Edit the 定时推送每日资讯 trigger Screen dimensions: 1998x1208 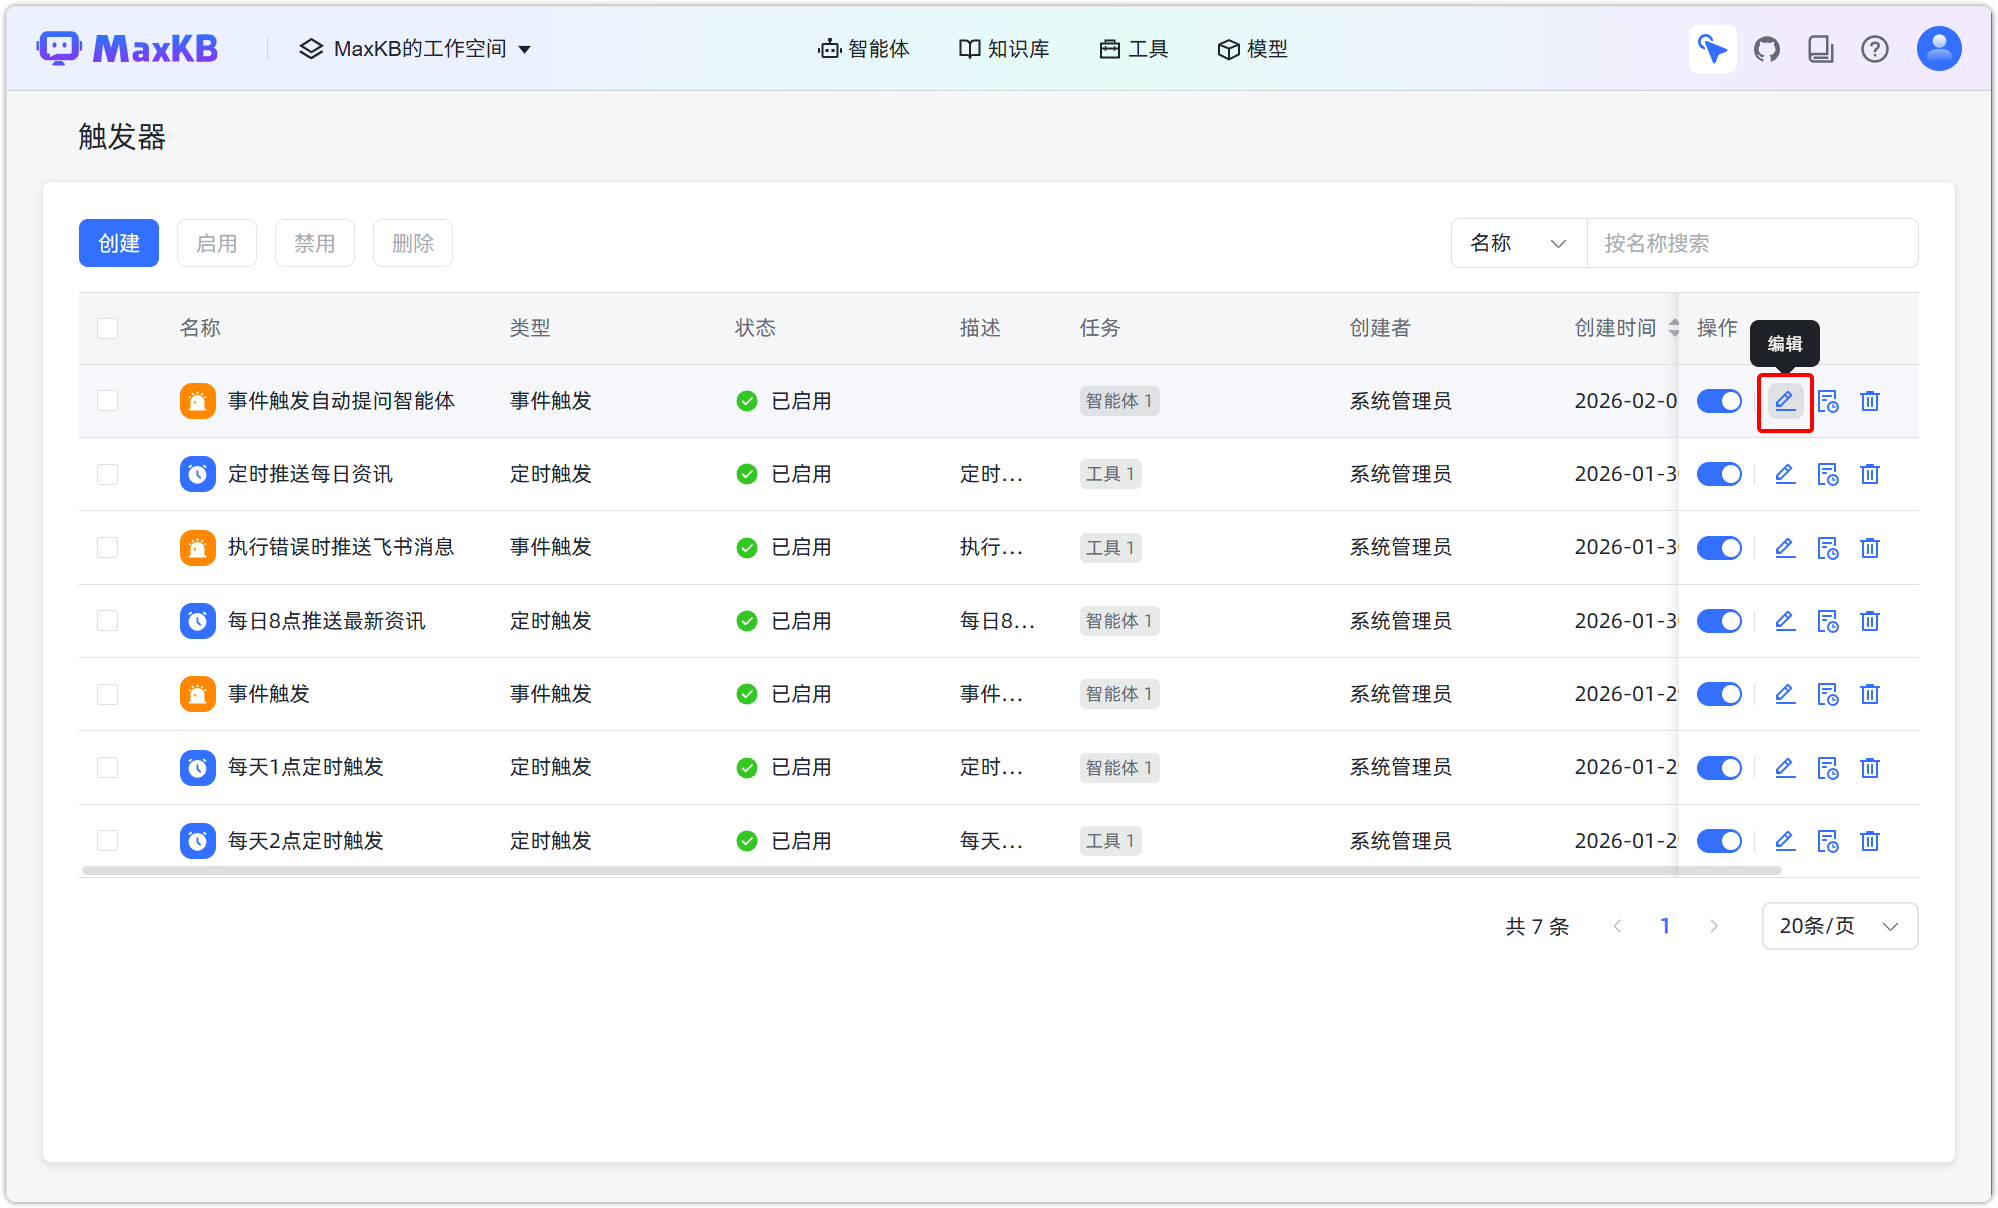[1785, 474]
